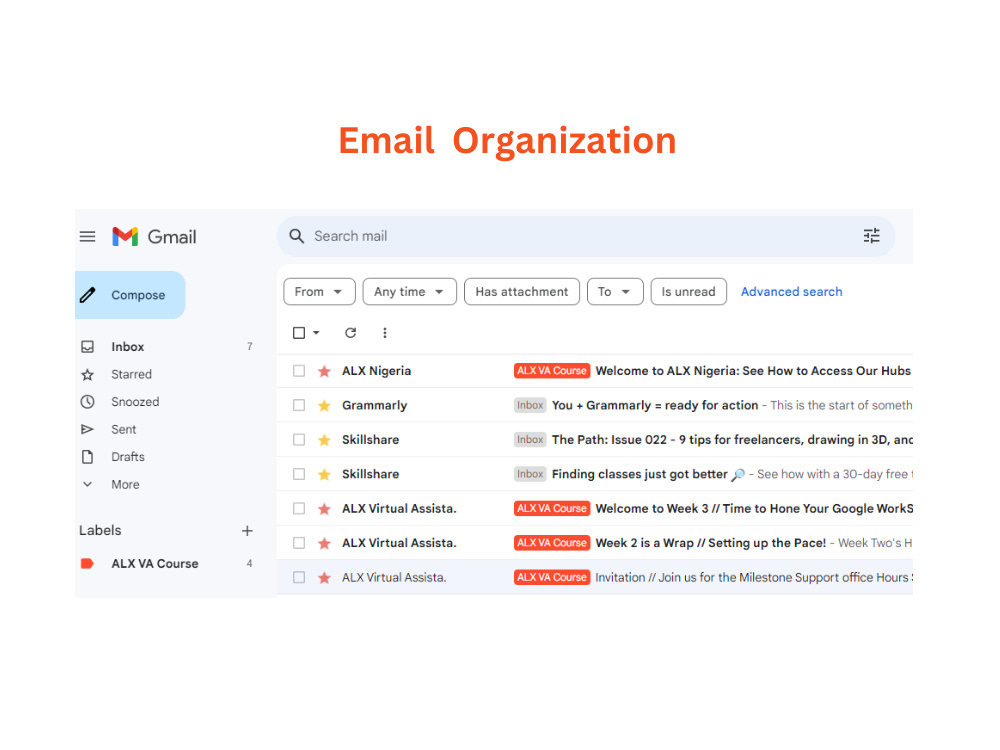Check The Path: Issue 022 email checkbox
This screenshot has height=750, width=1000.
(298, 439)
